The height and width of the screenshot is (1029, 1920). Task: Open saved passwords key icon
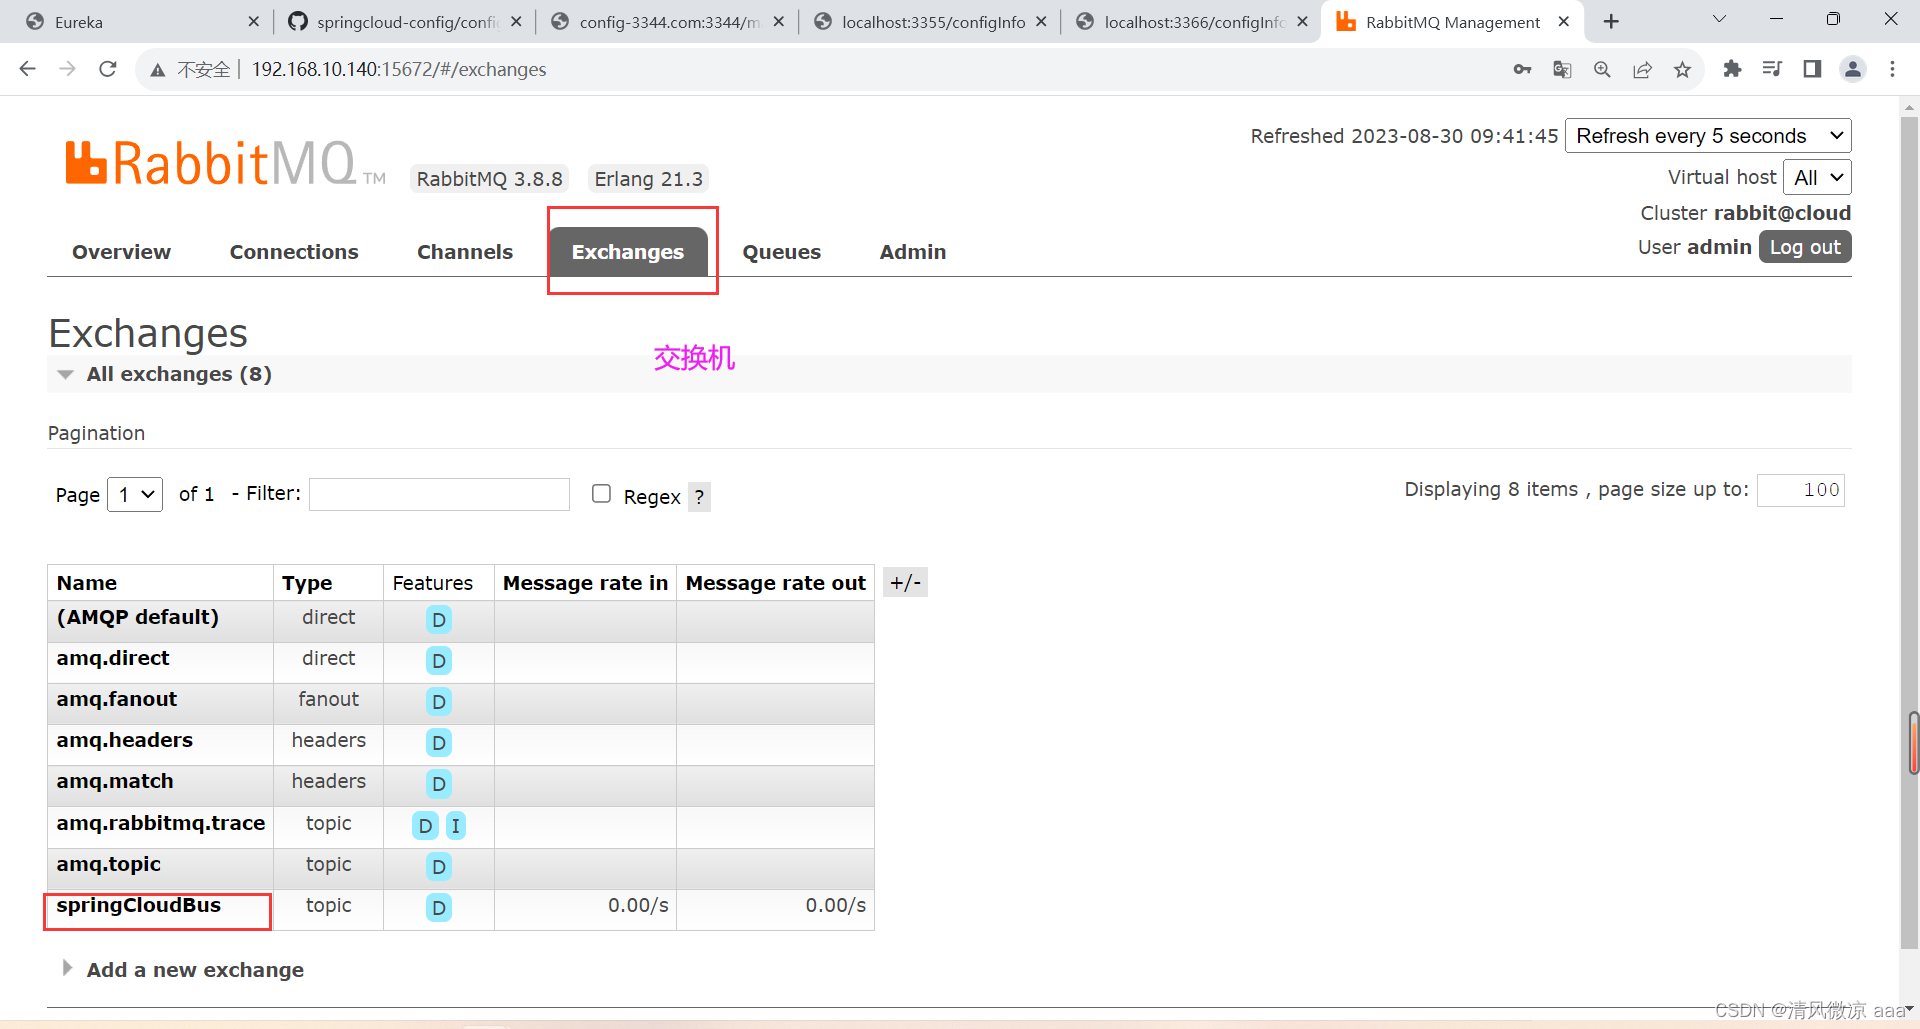pos(1522,69)
